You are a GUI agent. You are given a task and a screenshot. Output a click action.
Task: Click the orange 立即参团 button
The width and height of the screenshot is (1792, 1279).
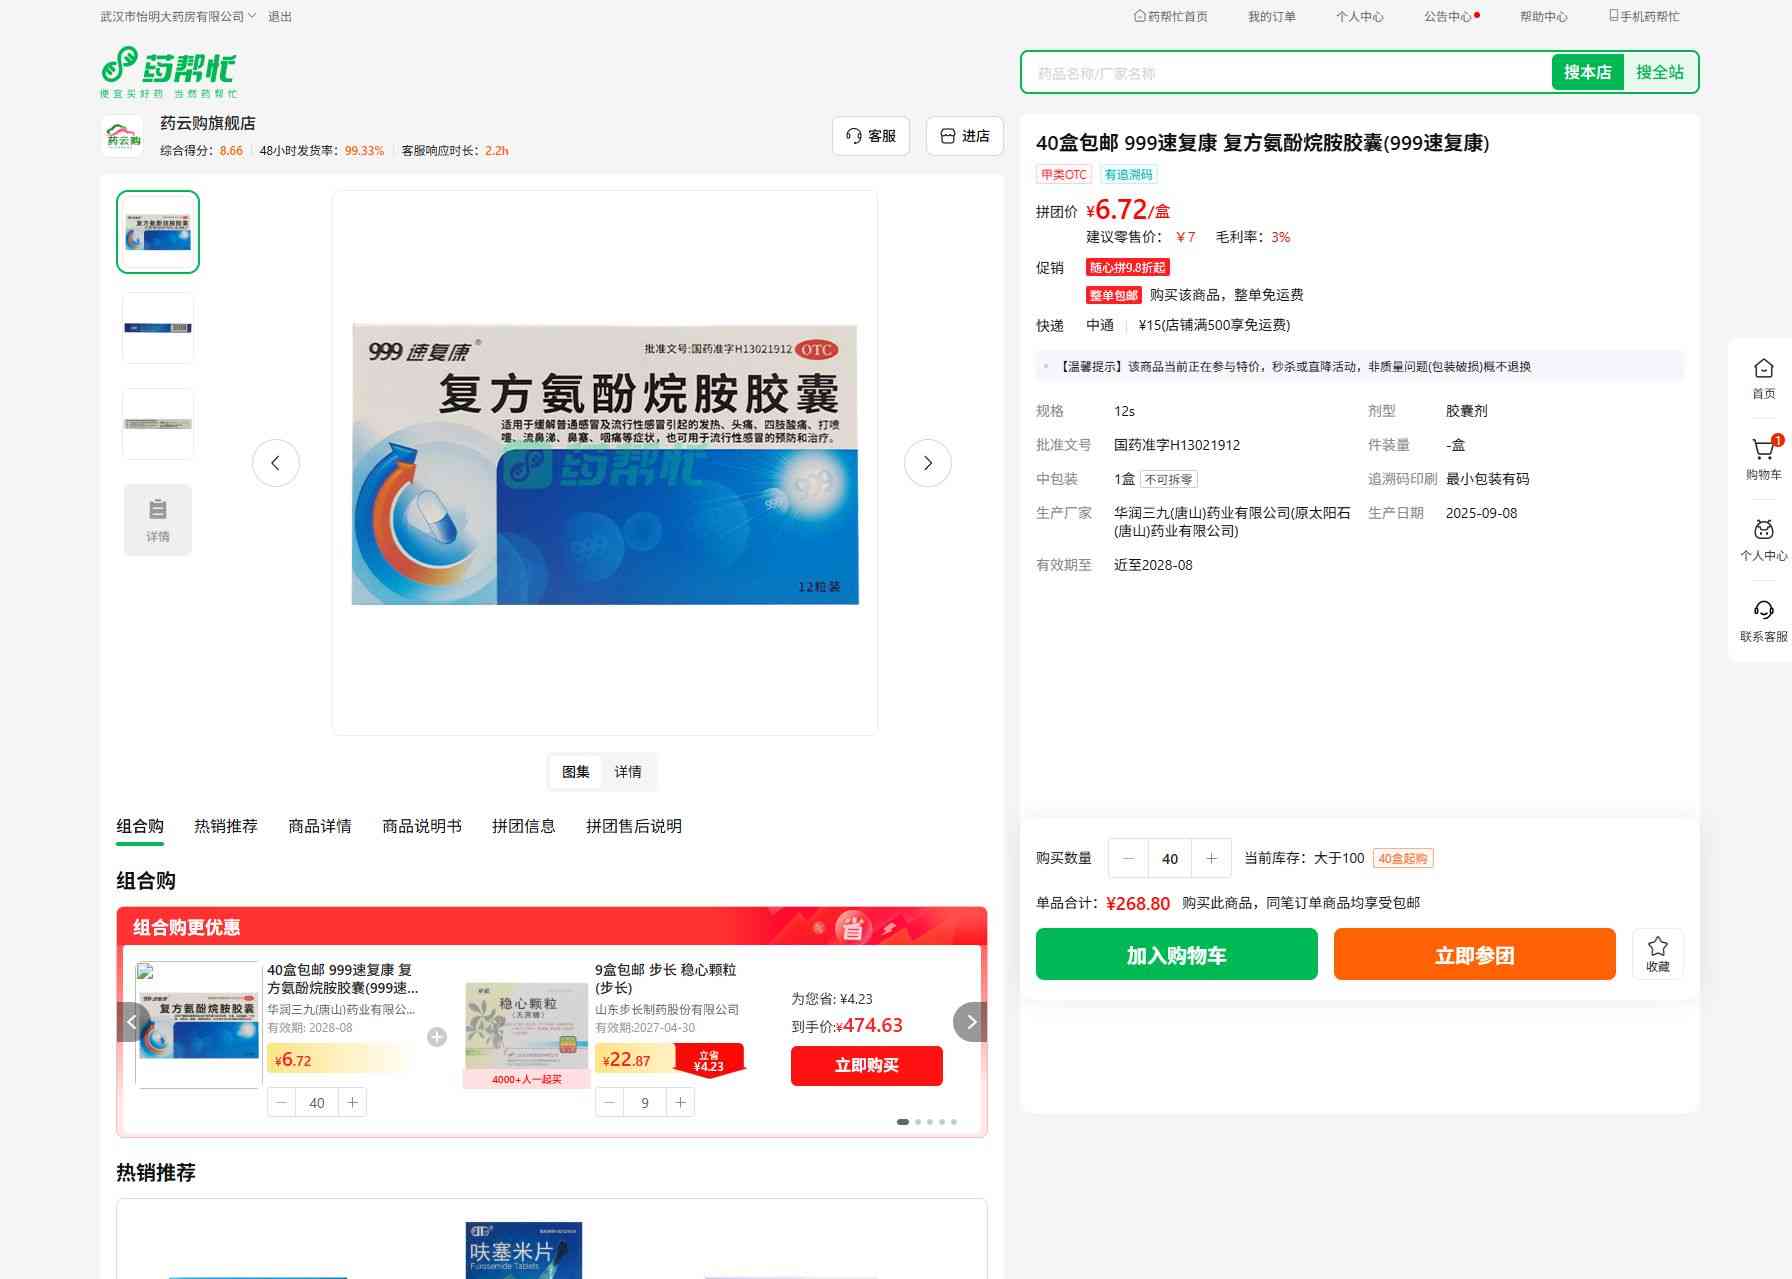(1474, 954)
